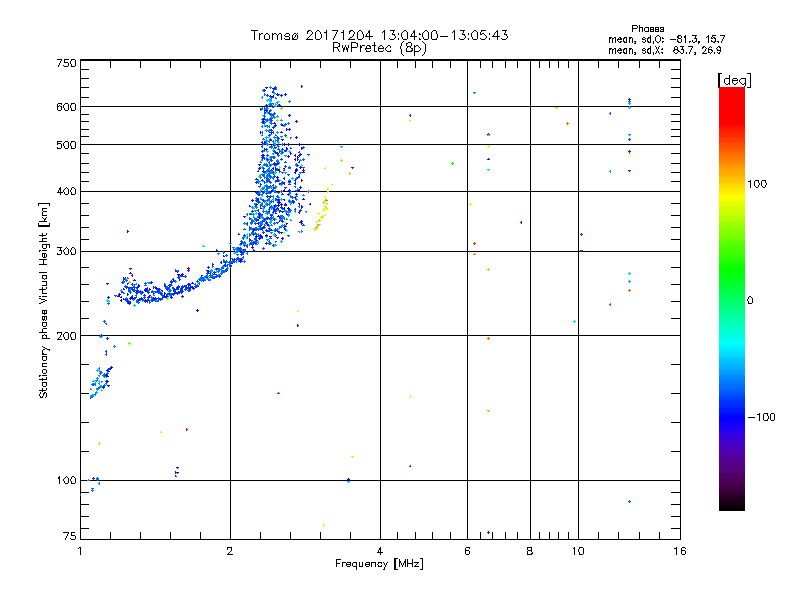Click the black end of the colorbar
800x600 pixels.
click(x=732, y=503)
